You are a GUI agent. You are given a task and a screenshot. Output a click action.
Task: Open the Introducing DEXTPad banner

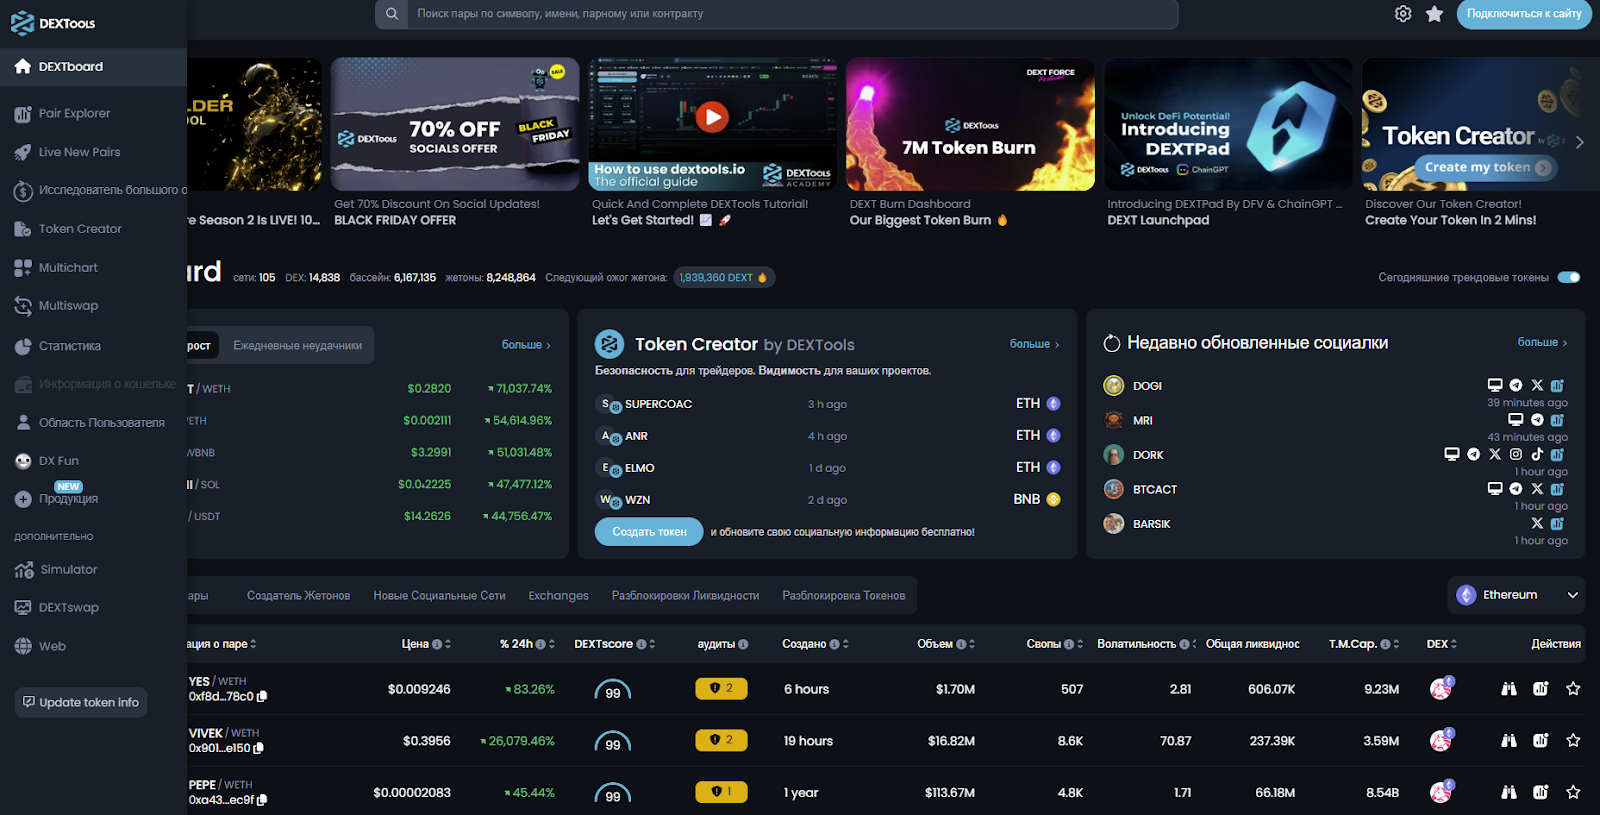[x=1228, y=124]
